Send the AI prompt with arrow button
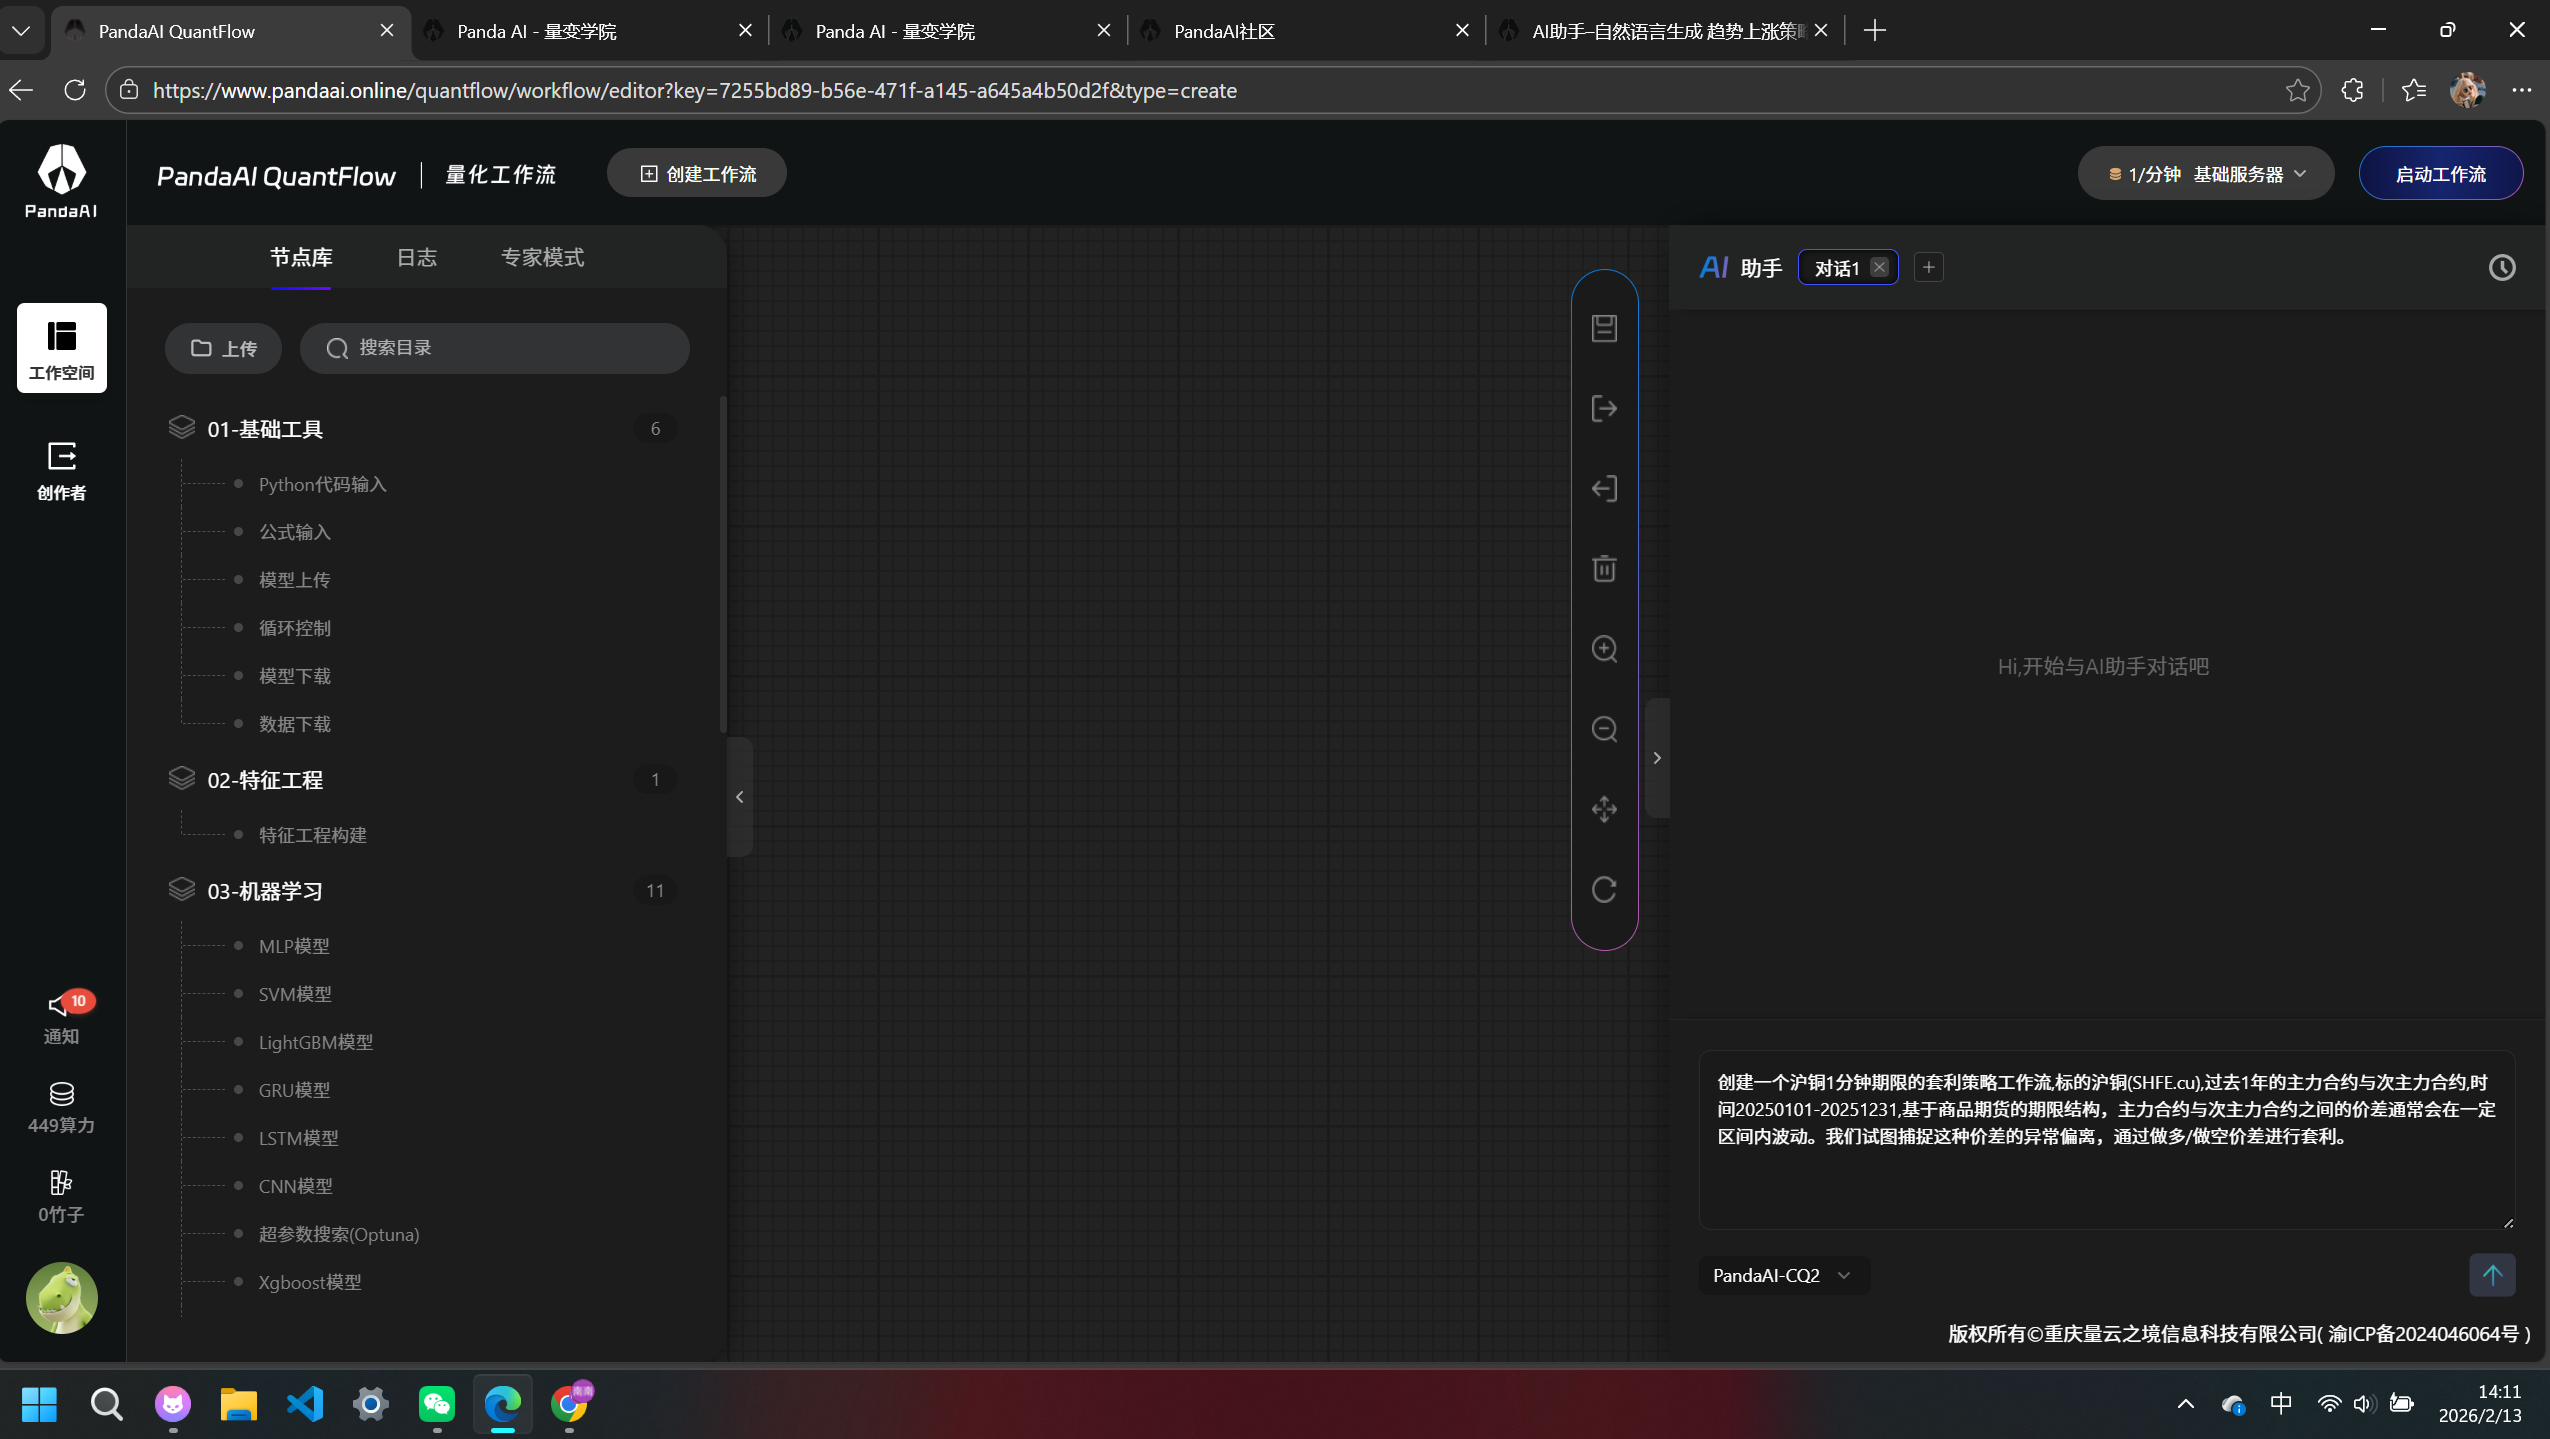The width and height of the screenshot is (2550, 1439). click(2492, 1275)
